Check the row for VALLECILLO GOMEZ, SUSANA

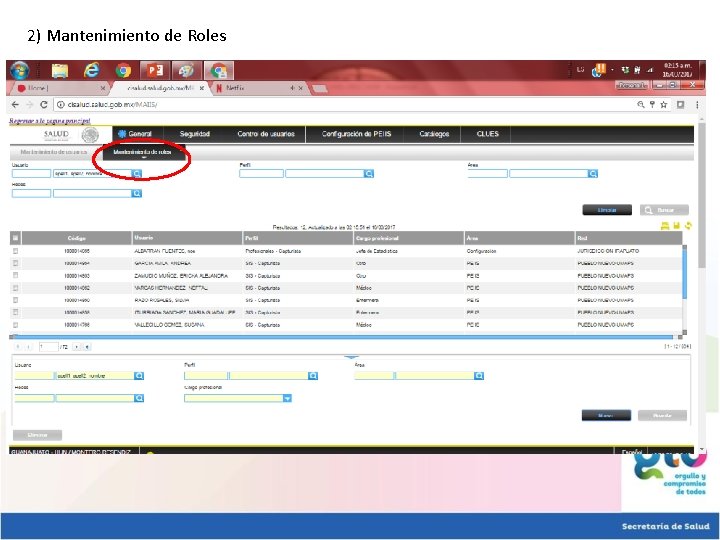click(16, 325)
